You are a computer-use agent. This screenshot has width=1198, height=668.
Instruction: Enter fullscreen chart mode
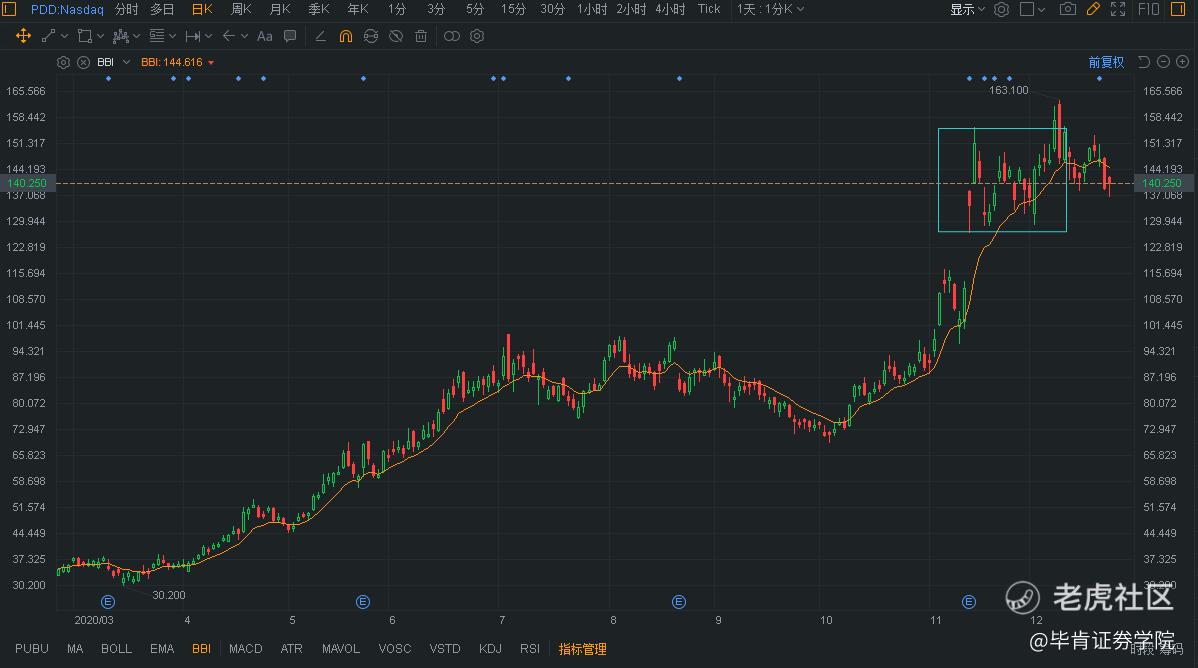(1118, 9)
